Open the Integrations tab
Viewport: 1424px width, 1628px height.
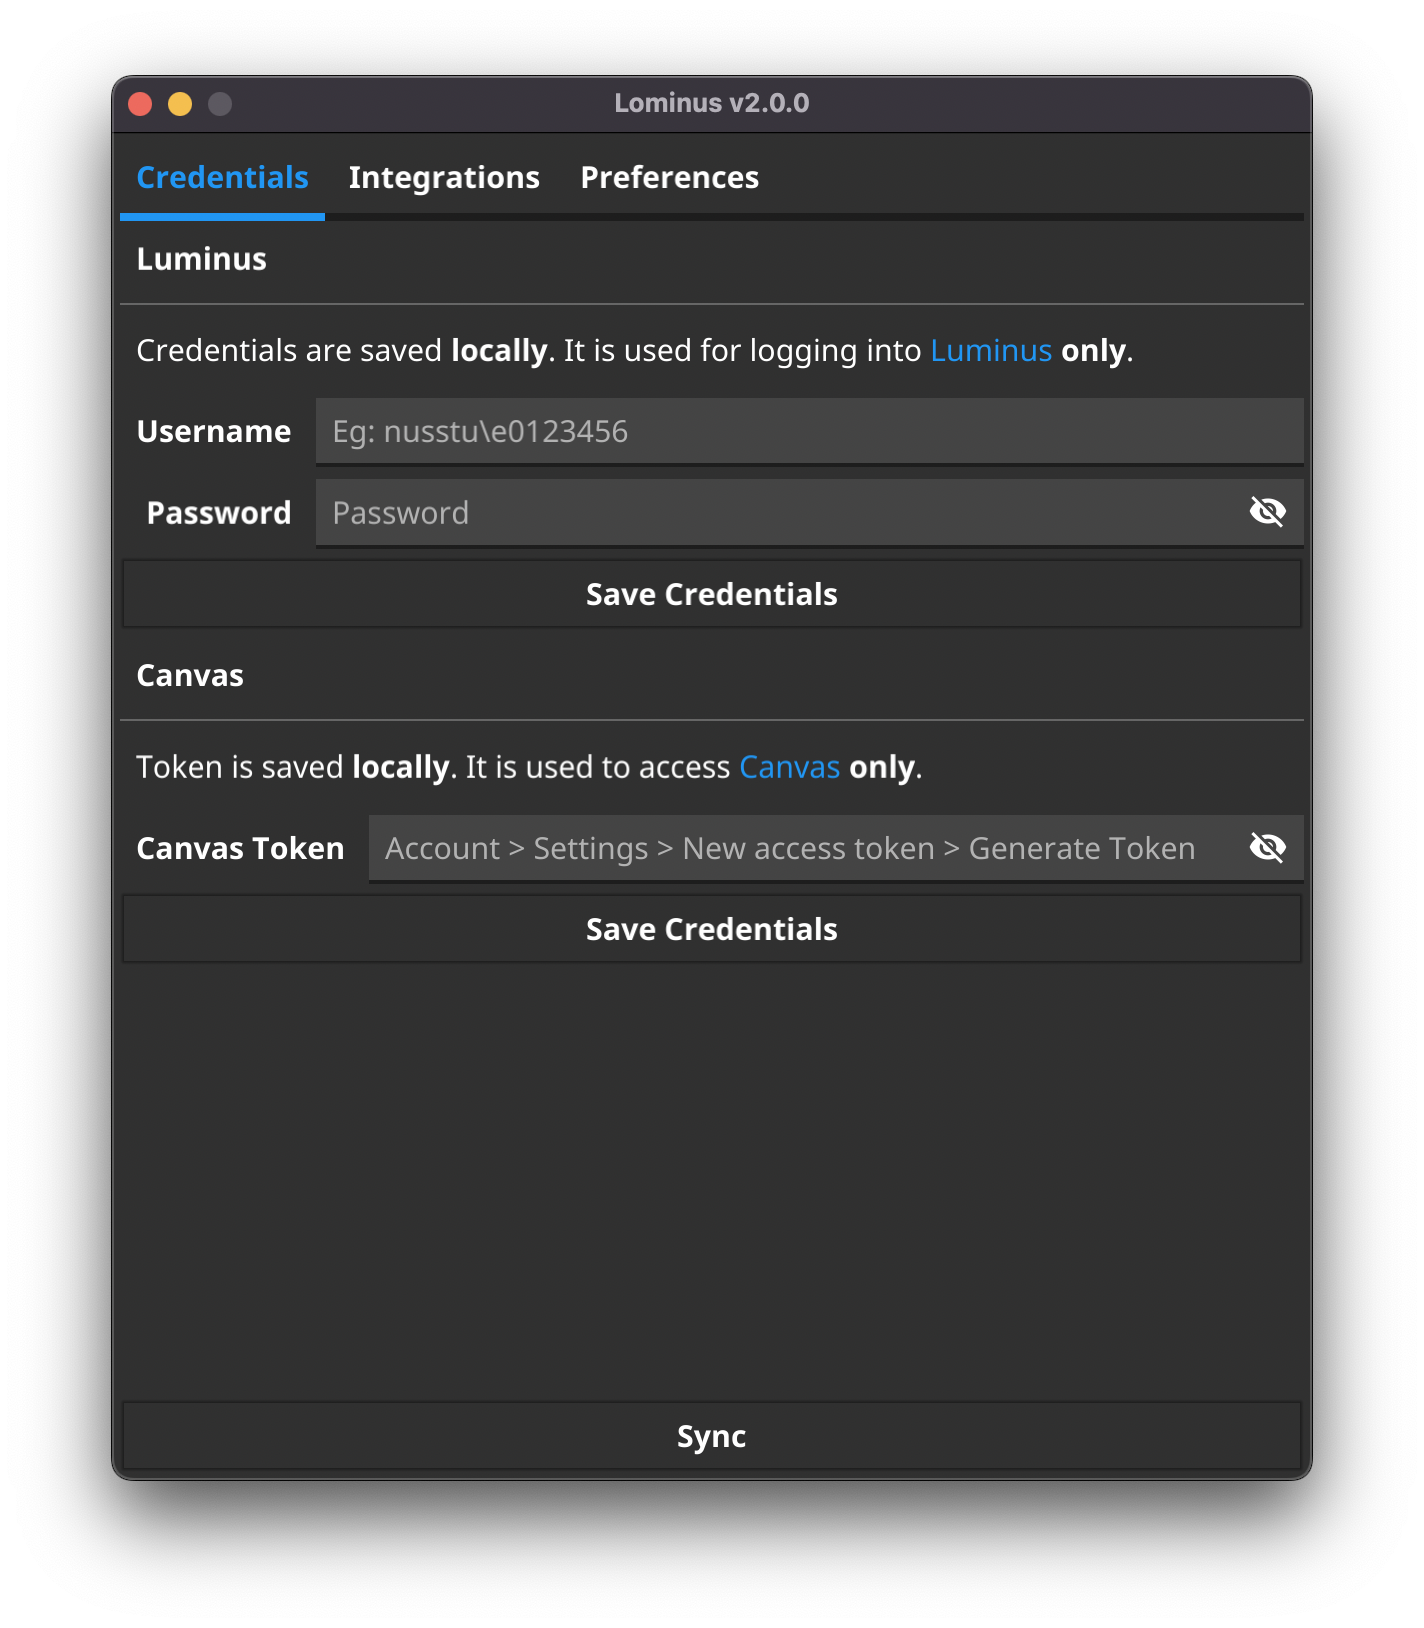pos(444,177)
